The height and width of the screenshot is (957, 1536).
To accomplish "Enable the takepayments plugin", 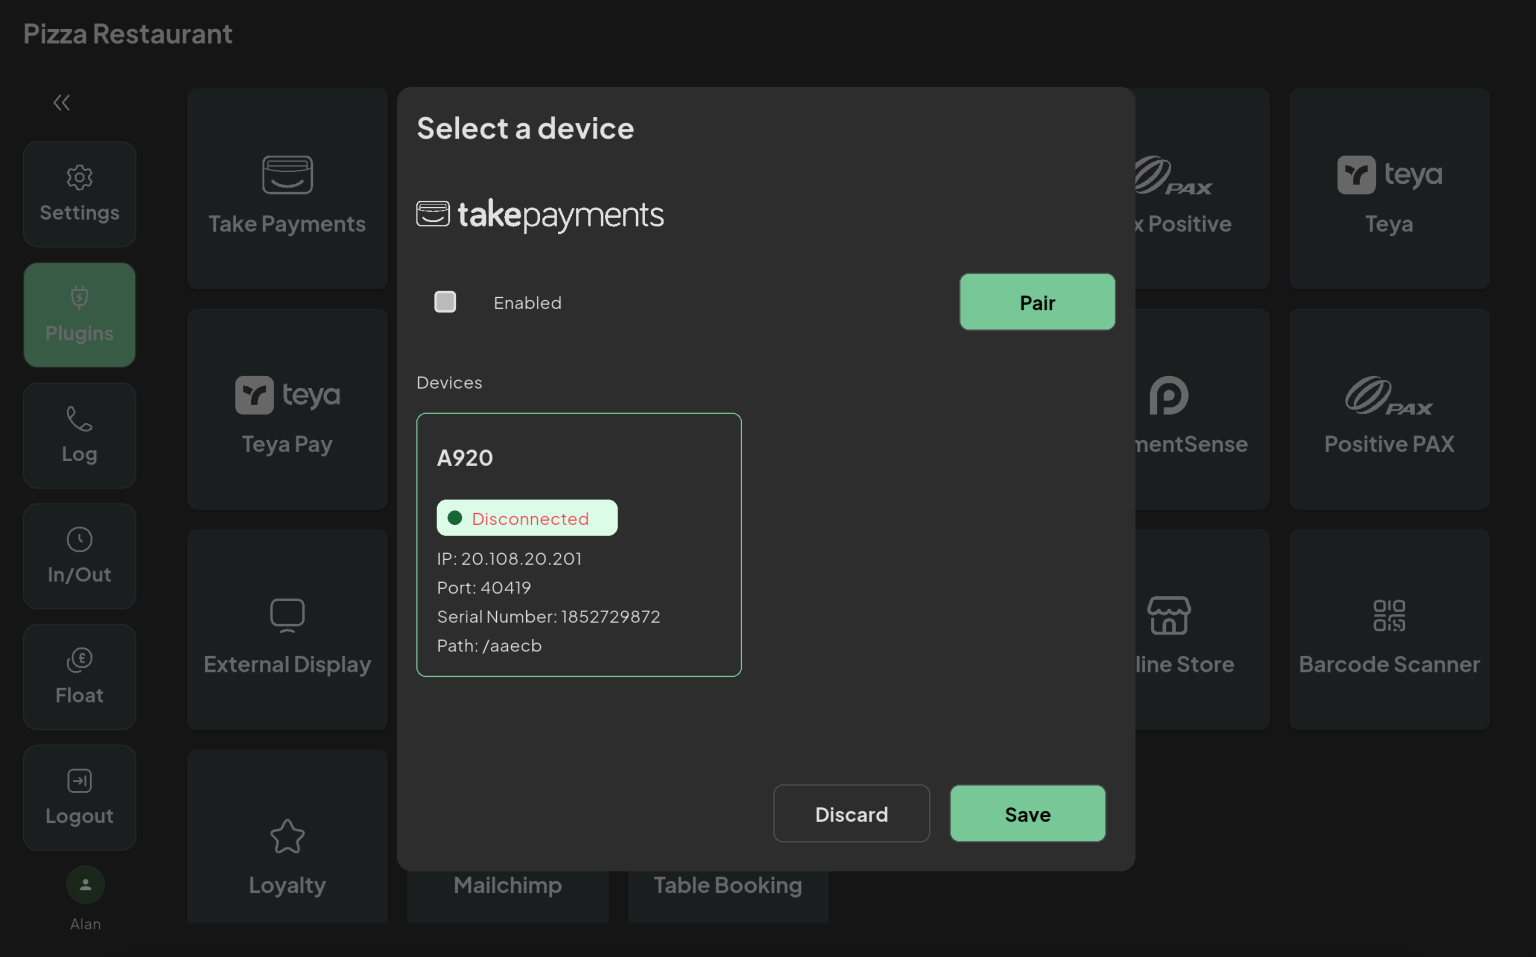I will pos(445,301).
